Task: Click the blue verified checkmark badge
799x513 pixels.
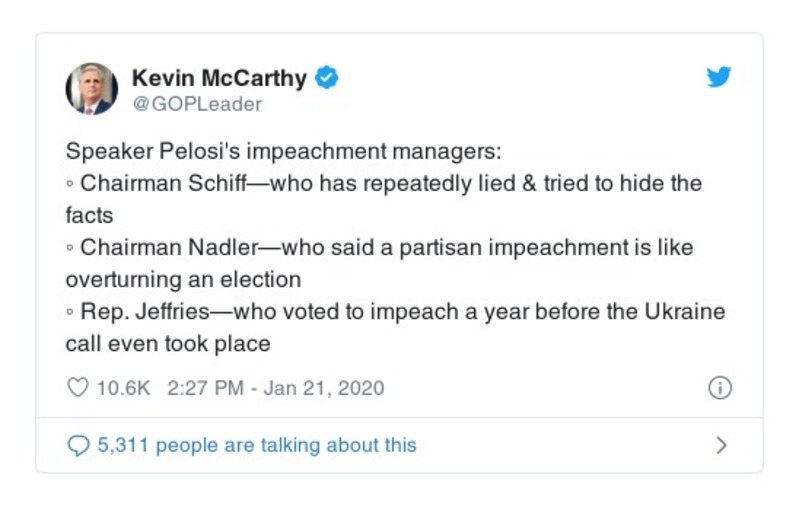Action: point(326,78)
